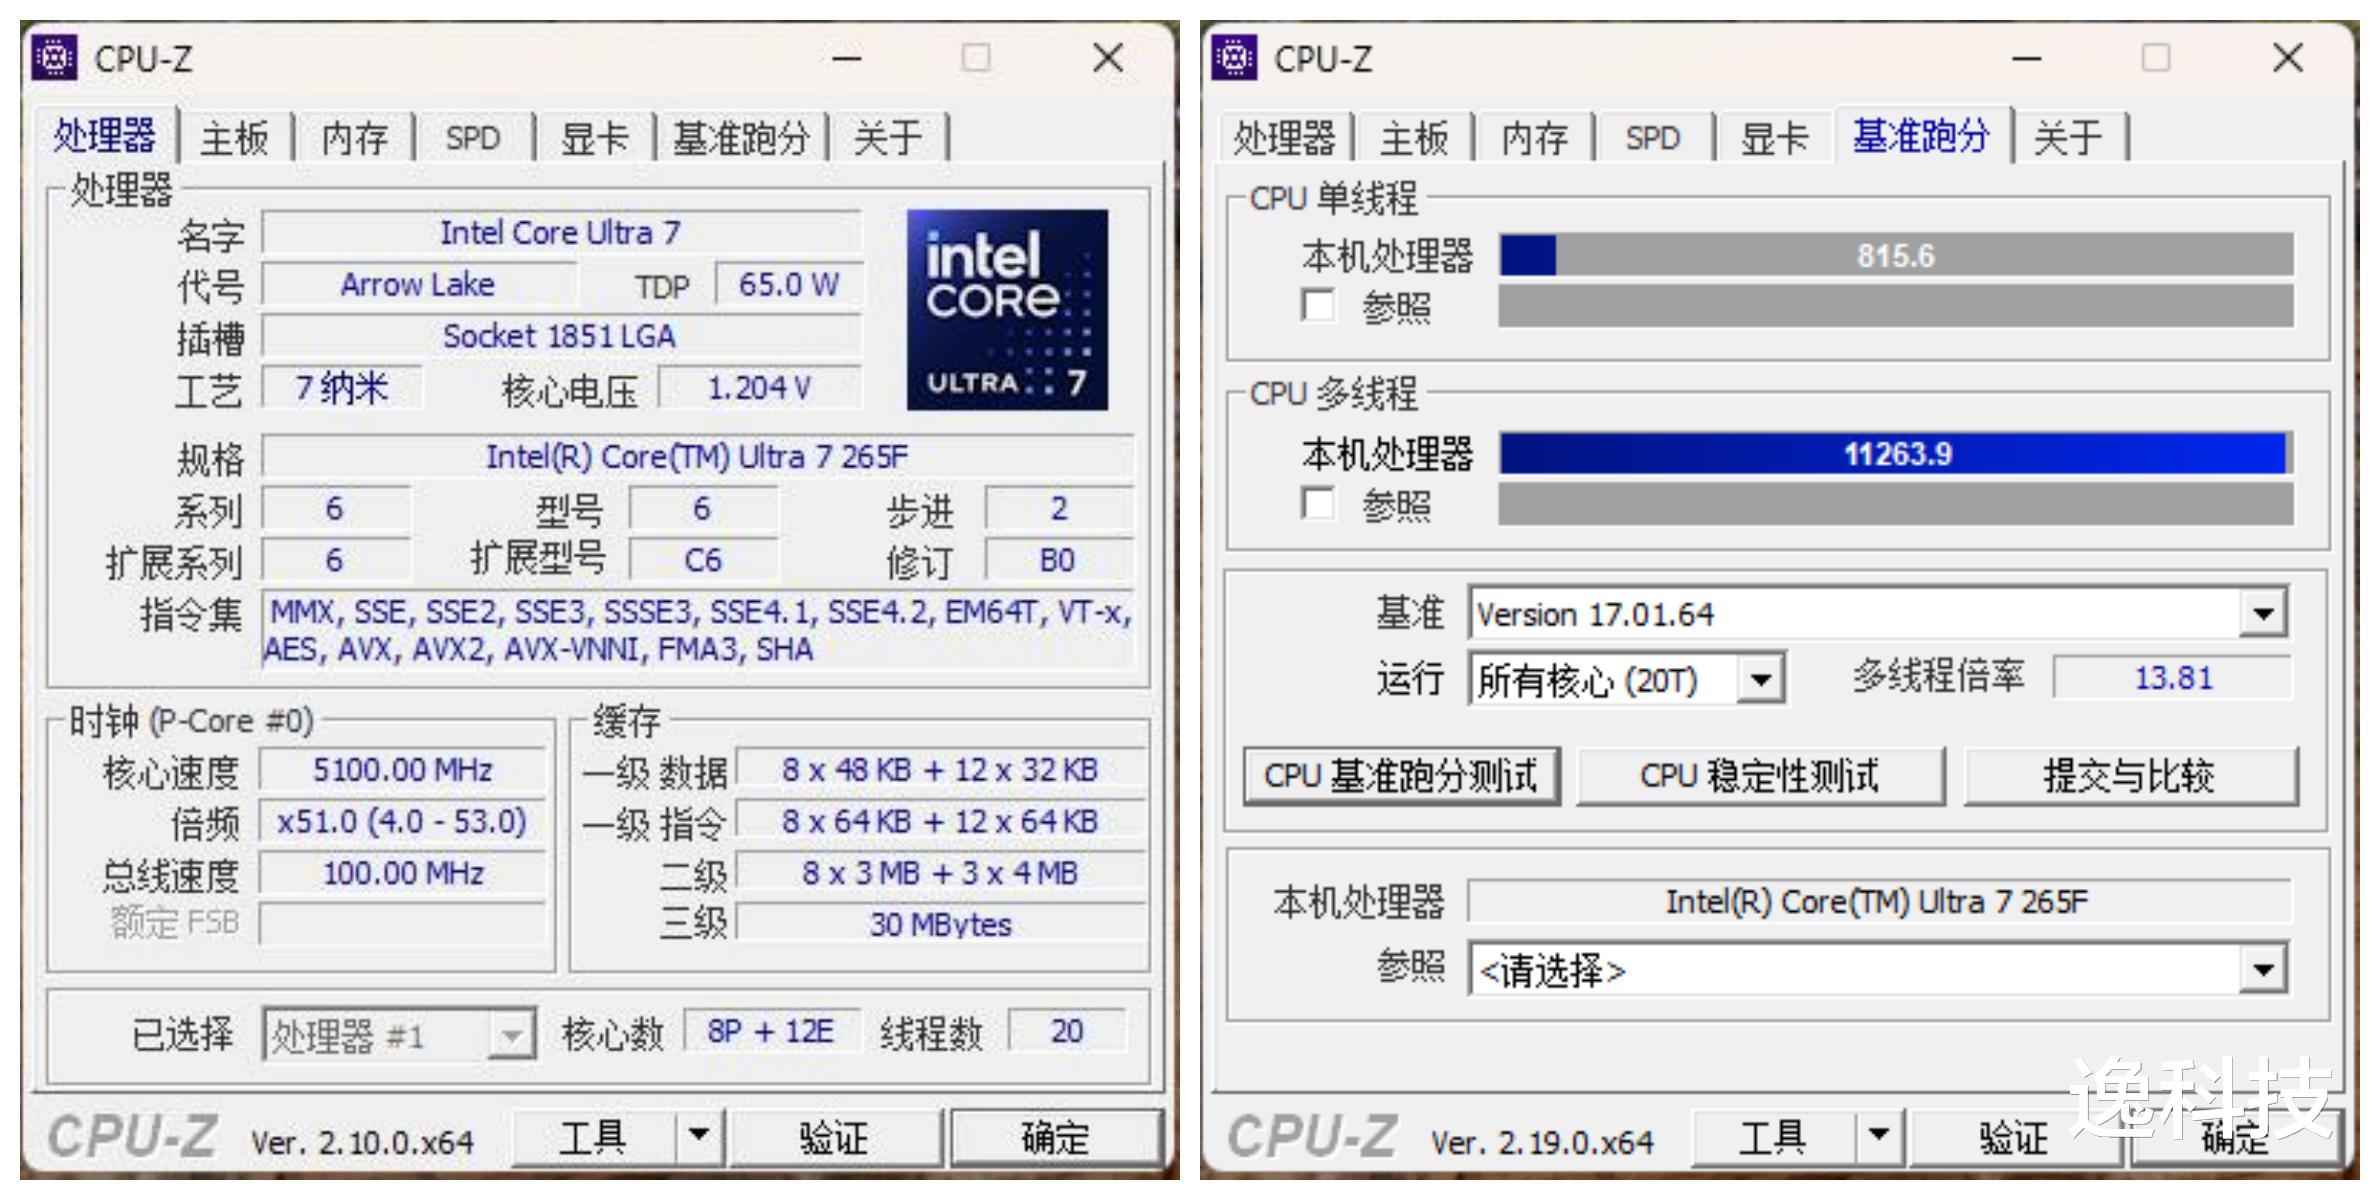The image size is (2380, 1200).
Task: Click the Intel Core Ultra 7 logo
Action: [x=1006, y=310]
